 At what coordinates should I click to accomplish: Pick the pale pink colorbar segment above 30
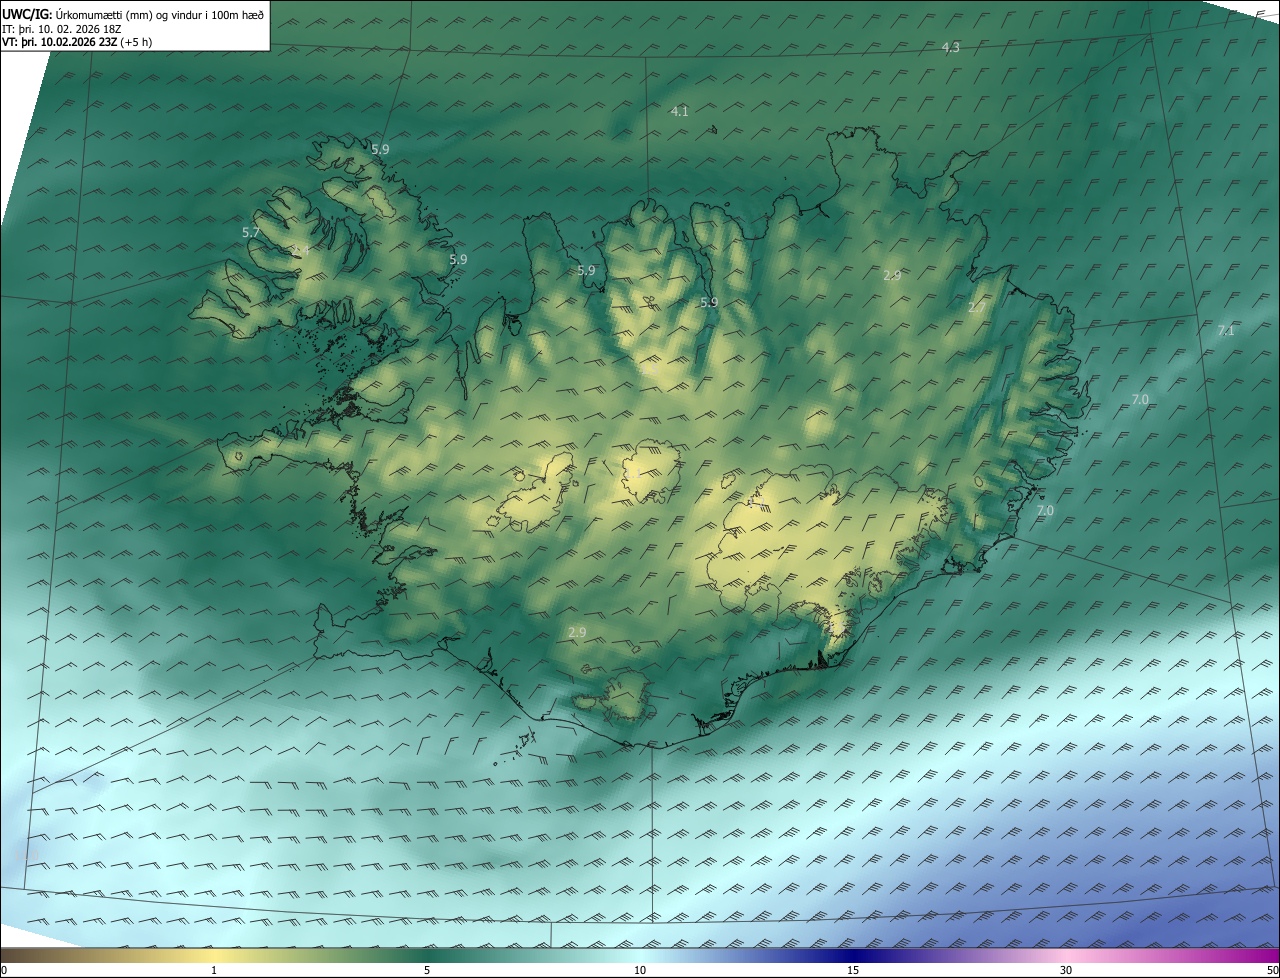[x=1066, y=955]
